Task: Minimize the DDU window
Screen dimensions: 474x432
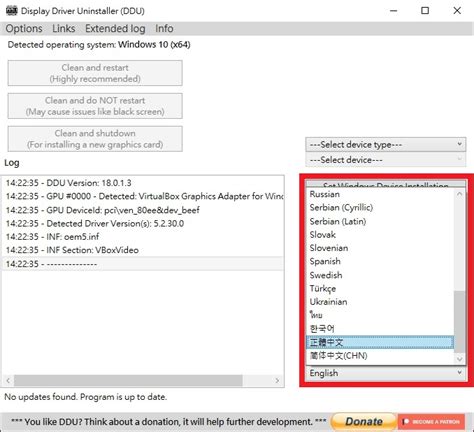Action: pyautogui.click(x=393, y=11)
